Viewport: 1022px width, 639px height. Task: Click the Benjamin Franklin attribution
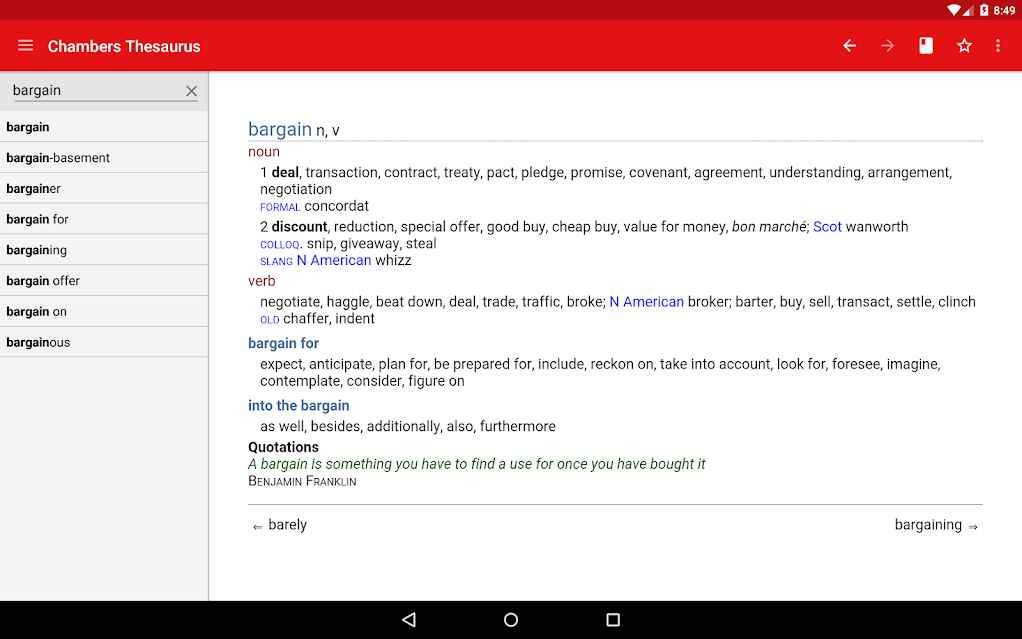tap(302, 481)
